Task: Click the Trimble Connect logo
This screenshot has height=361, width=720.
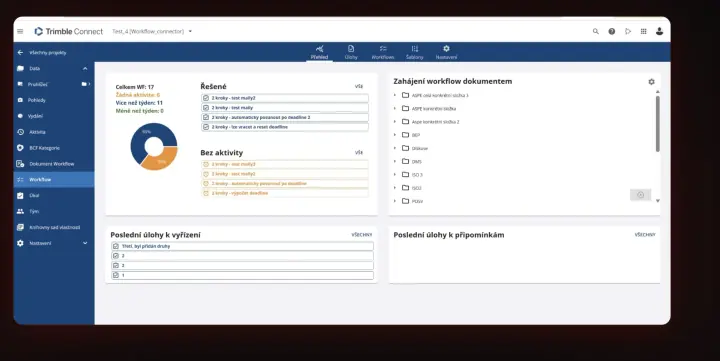Action: coord(69,31)
